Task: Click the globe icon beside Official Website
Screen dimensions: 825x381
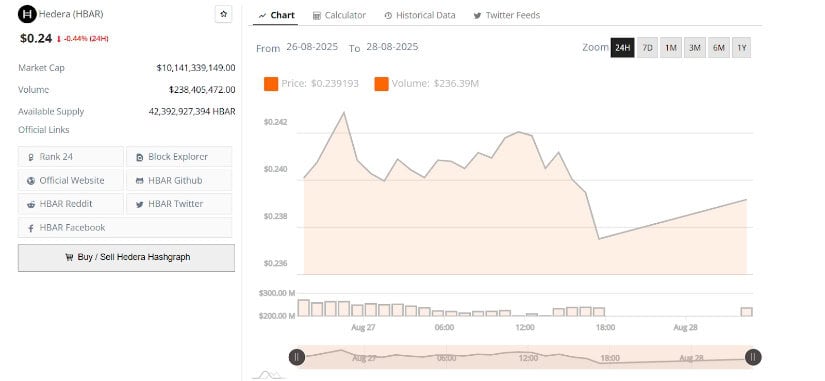Action: point(31,181)
